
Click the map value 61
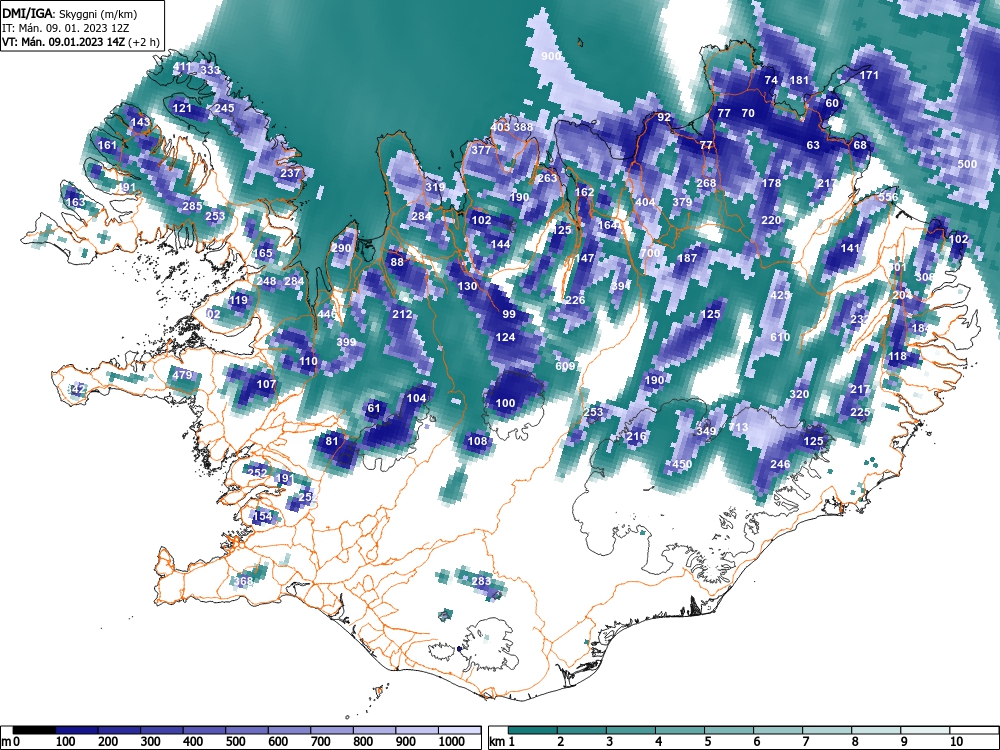(x=374, y=408)
